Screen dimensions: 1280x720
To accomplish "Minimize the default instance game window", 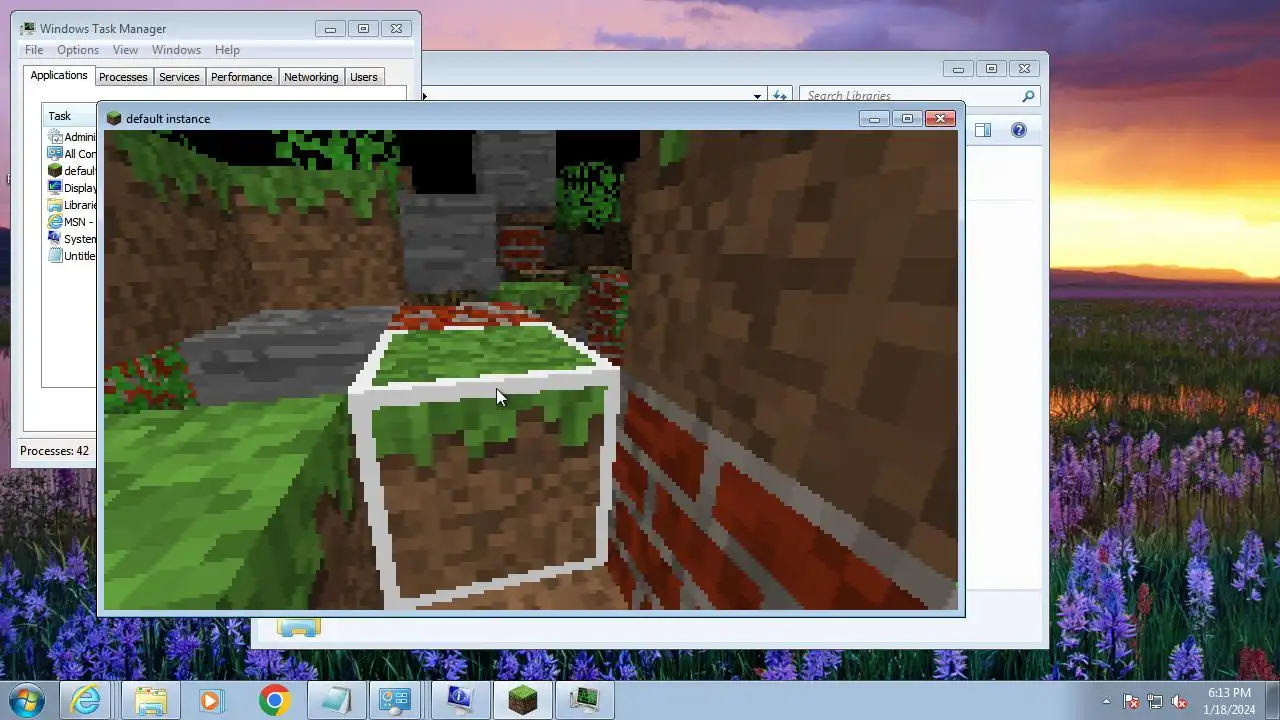I will [x=874, y=119].
